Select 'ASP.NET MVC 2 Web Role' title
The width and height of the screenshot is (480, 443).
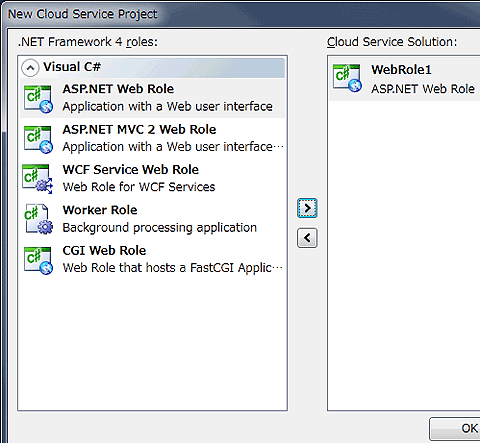click(139, 129)
